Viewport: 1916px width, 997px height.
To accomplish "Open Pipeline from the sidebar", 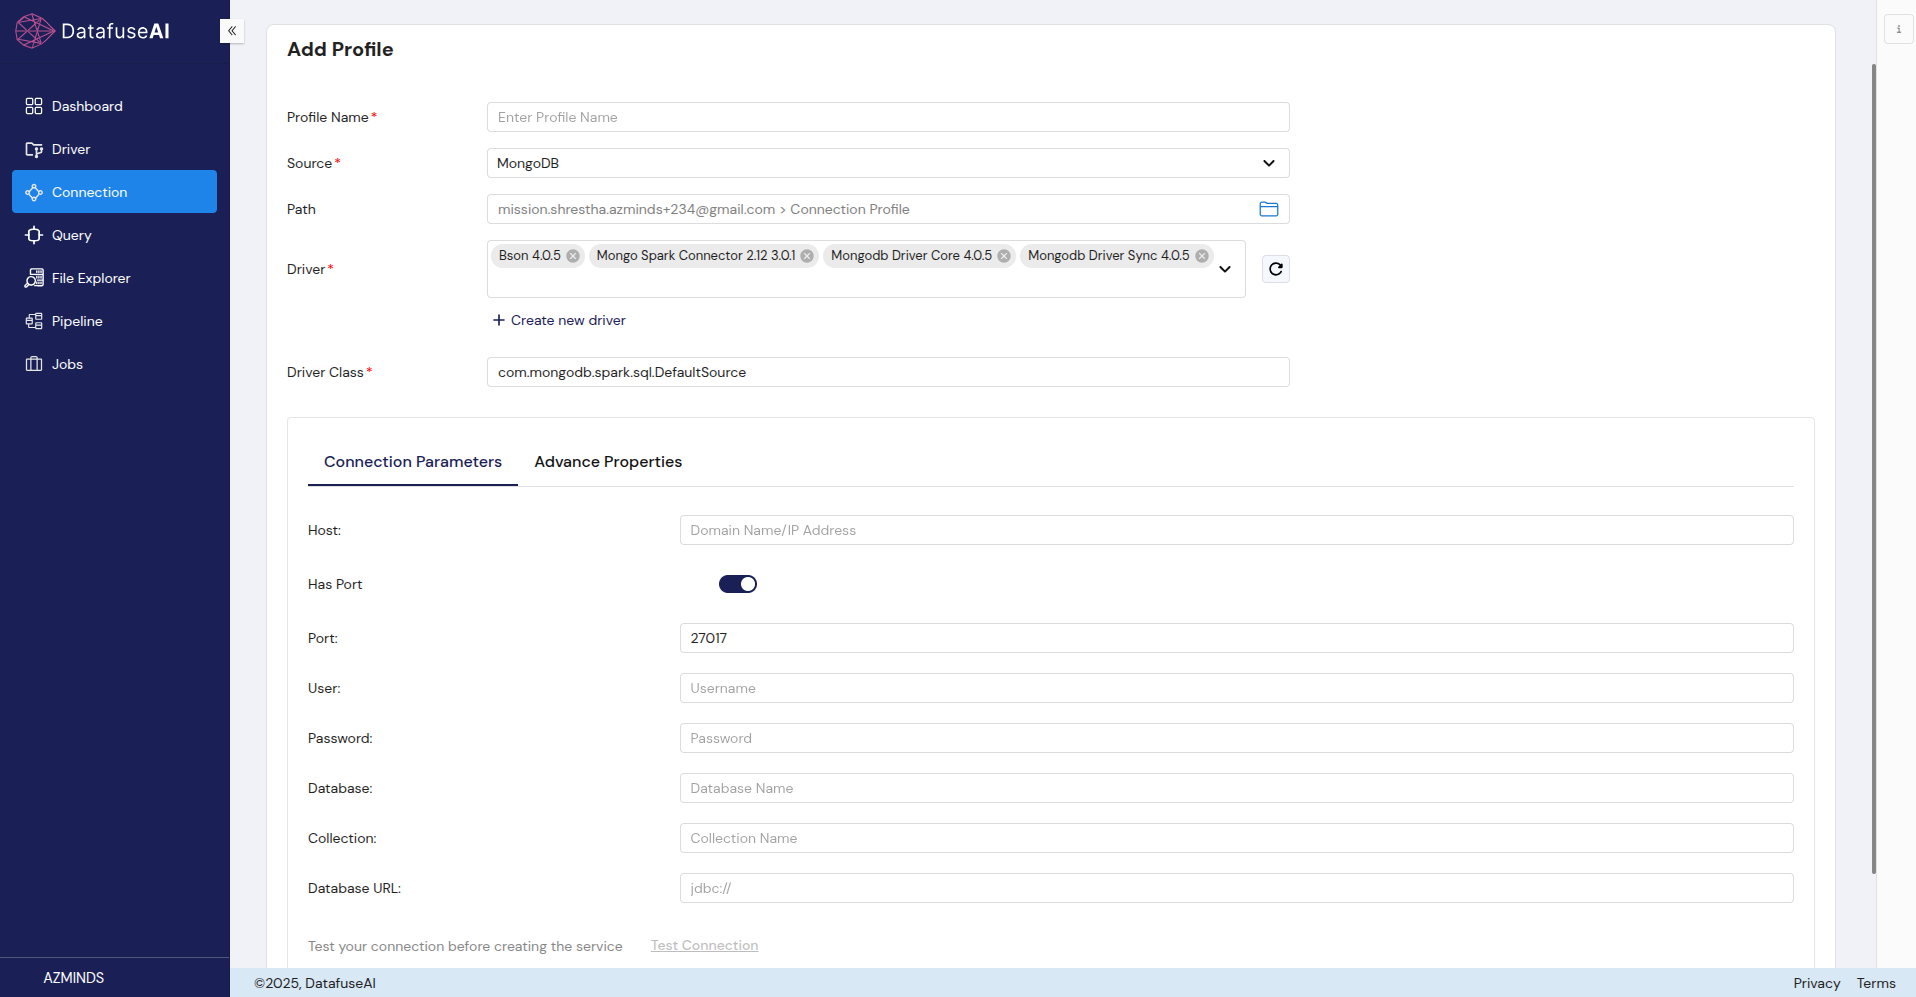I will pos(77,321).
